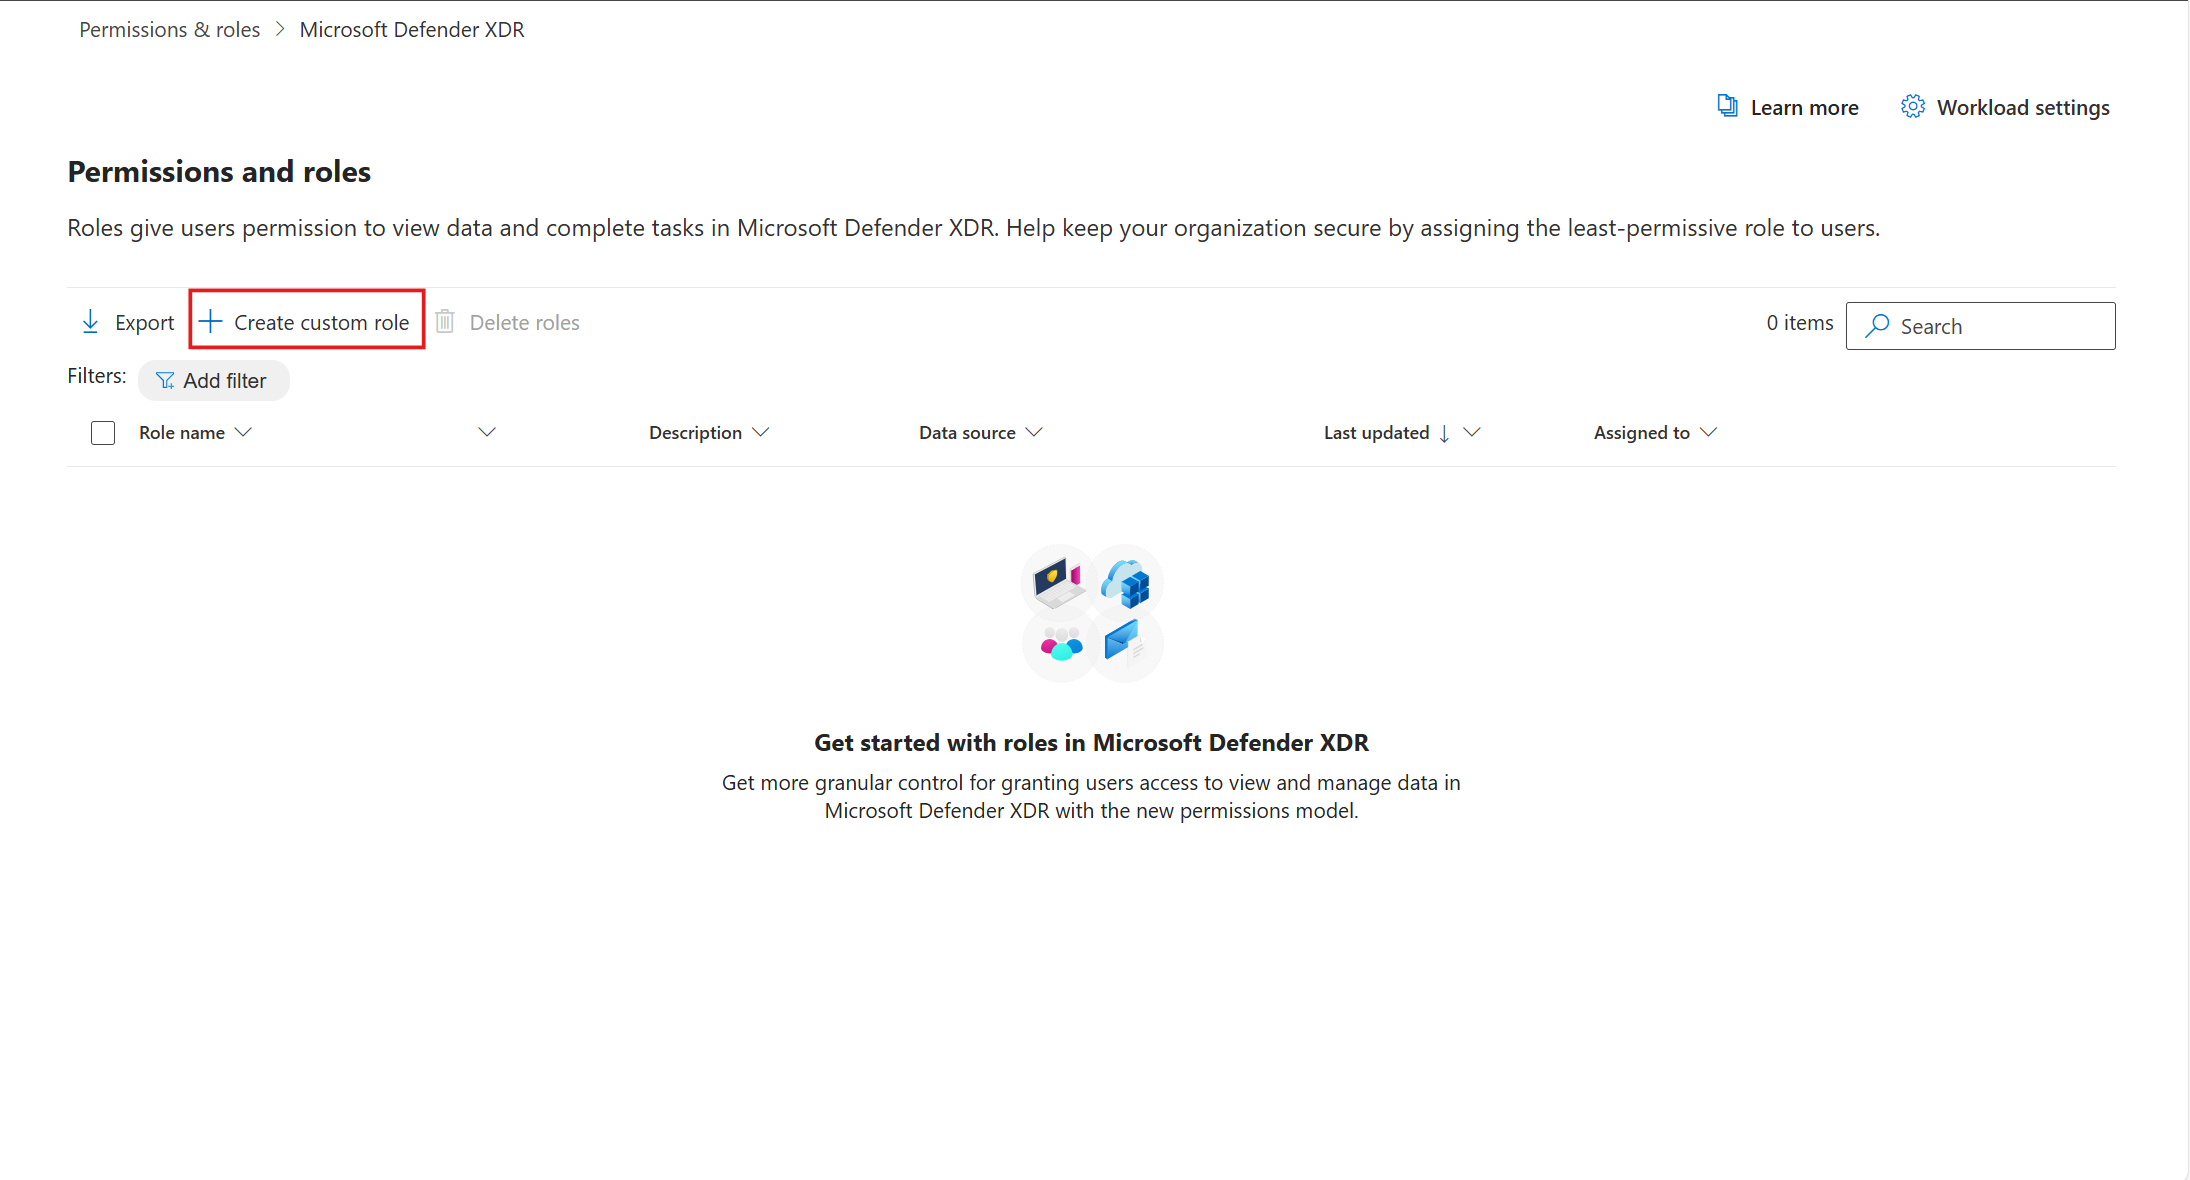Select Microsoft Defender XDR breadcrumb item
The width and height of the screenshot is (2190, 1180).
tap(412, 30)
